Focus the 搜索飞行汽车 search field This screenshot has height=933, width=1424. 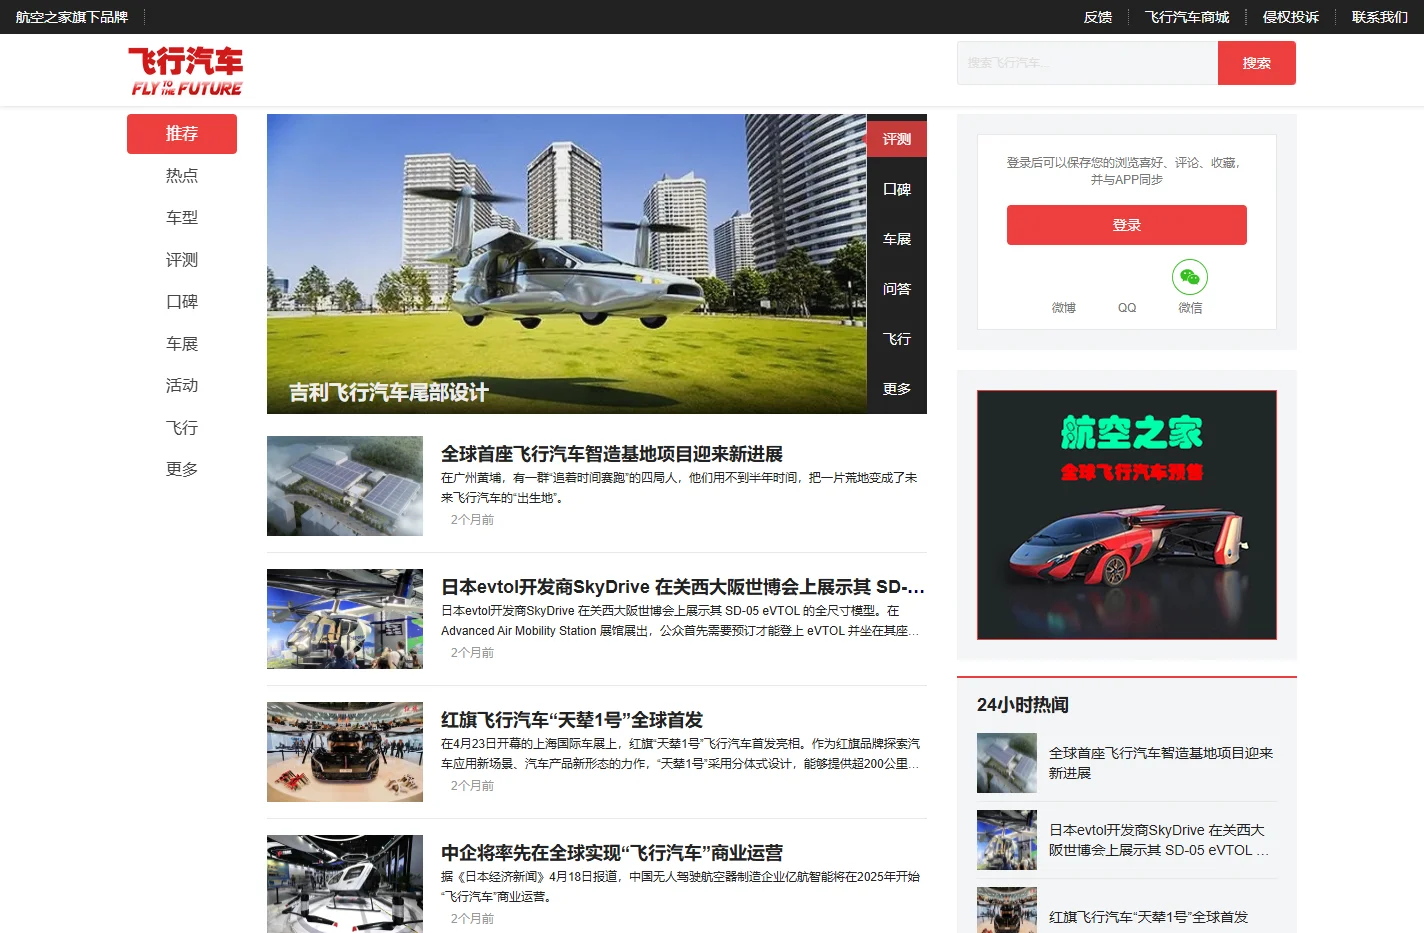pos(1087,63)
